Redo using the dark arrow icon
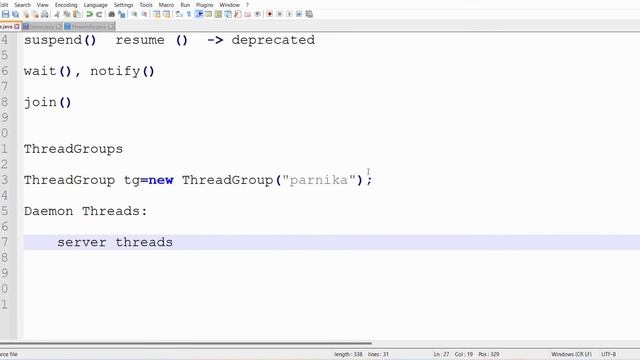This screenshot has width=640, height=360. point(99,14)
